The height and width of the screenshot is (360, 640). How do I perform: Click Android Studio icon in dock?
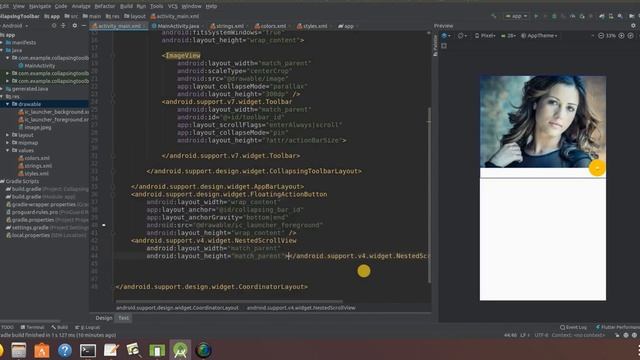[x=180, y=350]
